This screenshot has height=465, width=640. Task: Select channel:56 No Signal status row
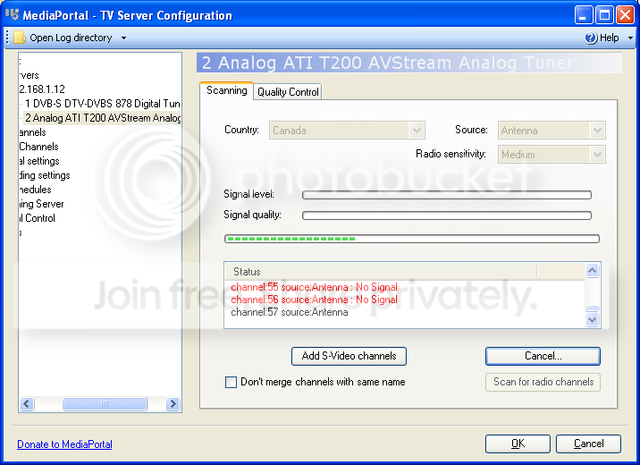pyautogui.click(x=314, y=300)
